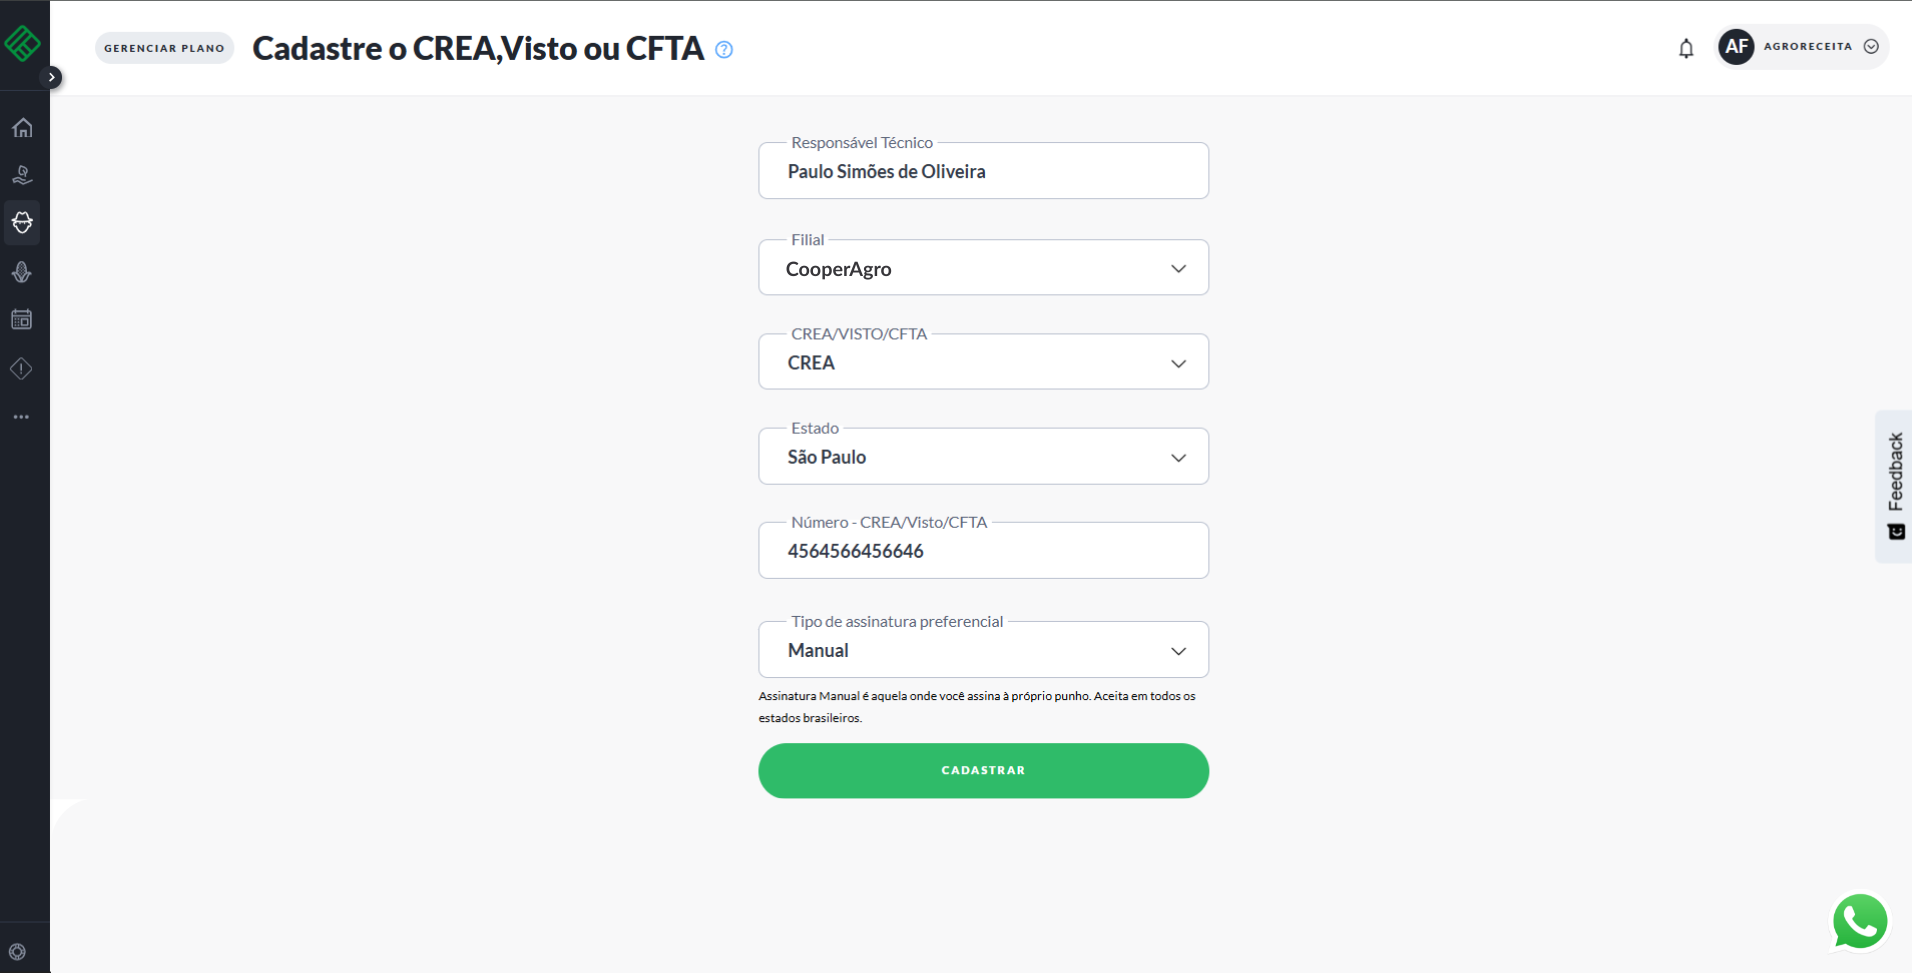Viewport: 1912px width, 973px height.
Task: Click the warning diamond sidebar icon
Action: (22, 369)
